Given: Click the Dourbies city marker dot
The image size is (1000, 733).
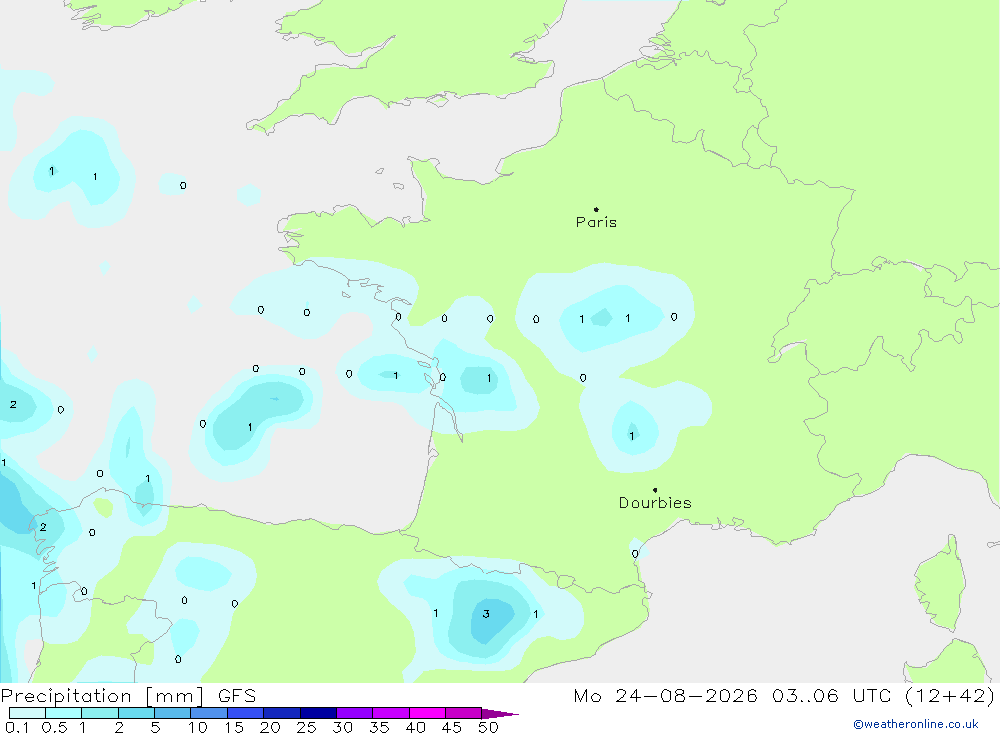Looking at the screenshot, I should (x=655, y=490).
